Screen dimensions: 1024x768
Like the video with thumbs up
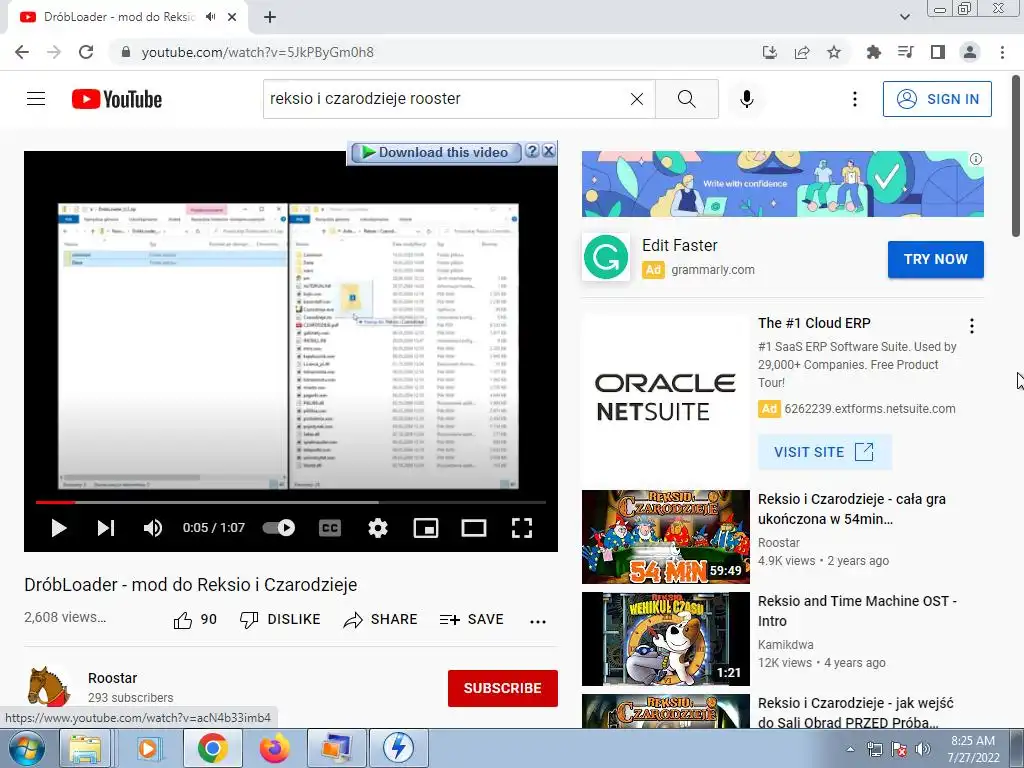coord(195,619)
